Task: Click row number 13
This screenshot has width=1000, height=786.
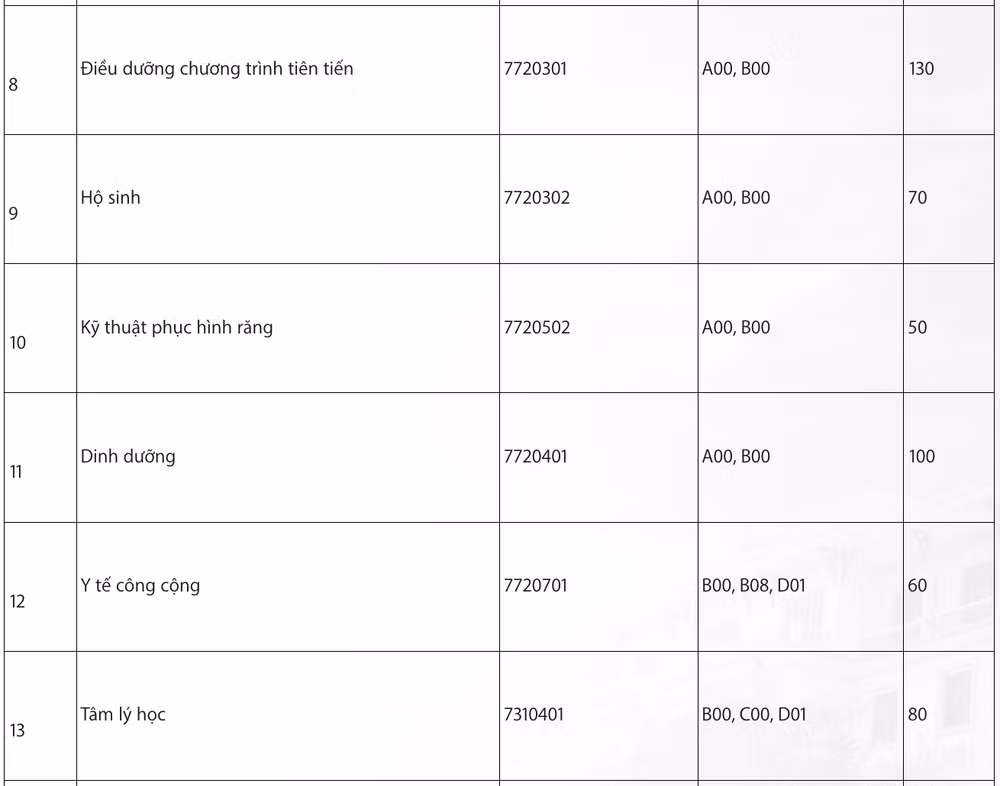Action: point(17,730)
